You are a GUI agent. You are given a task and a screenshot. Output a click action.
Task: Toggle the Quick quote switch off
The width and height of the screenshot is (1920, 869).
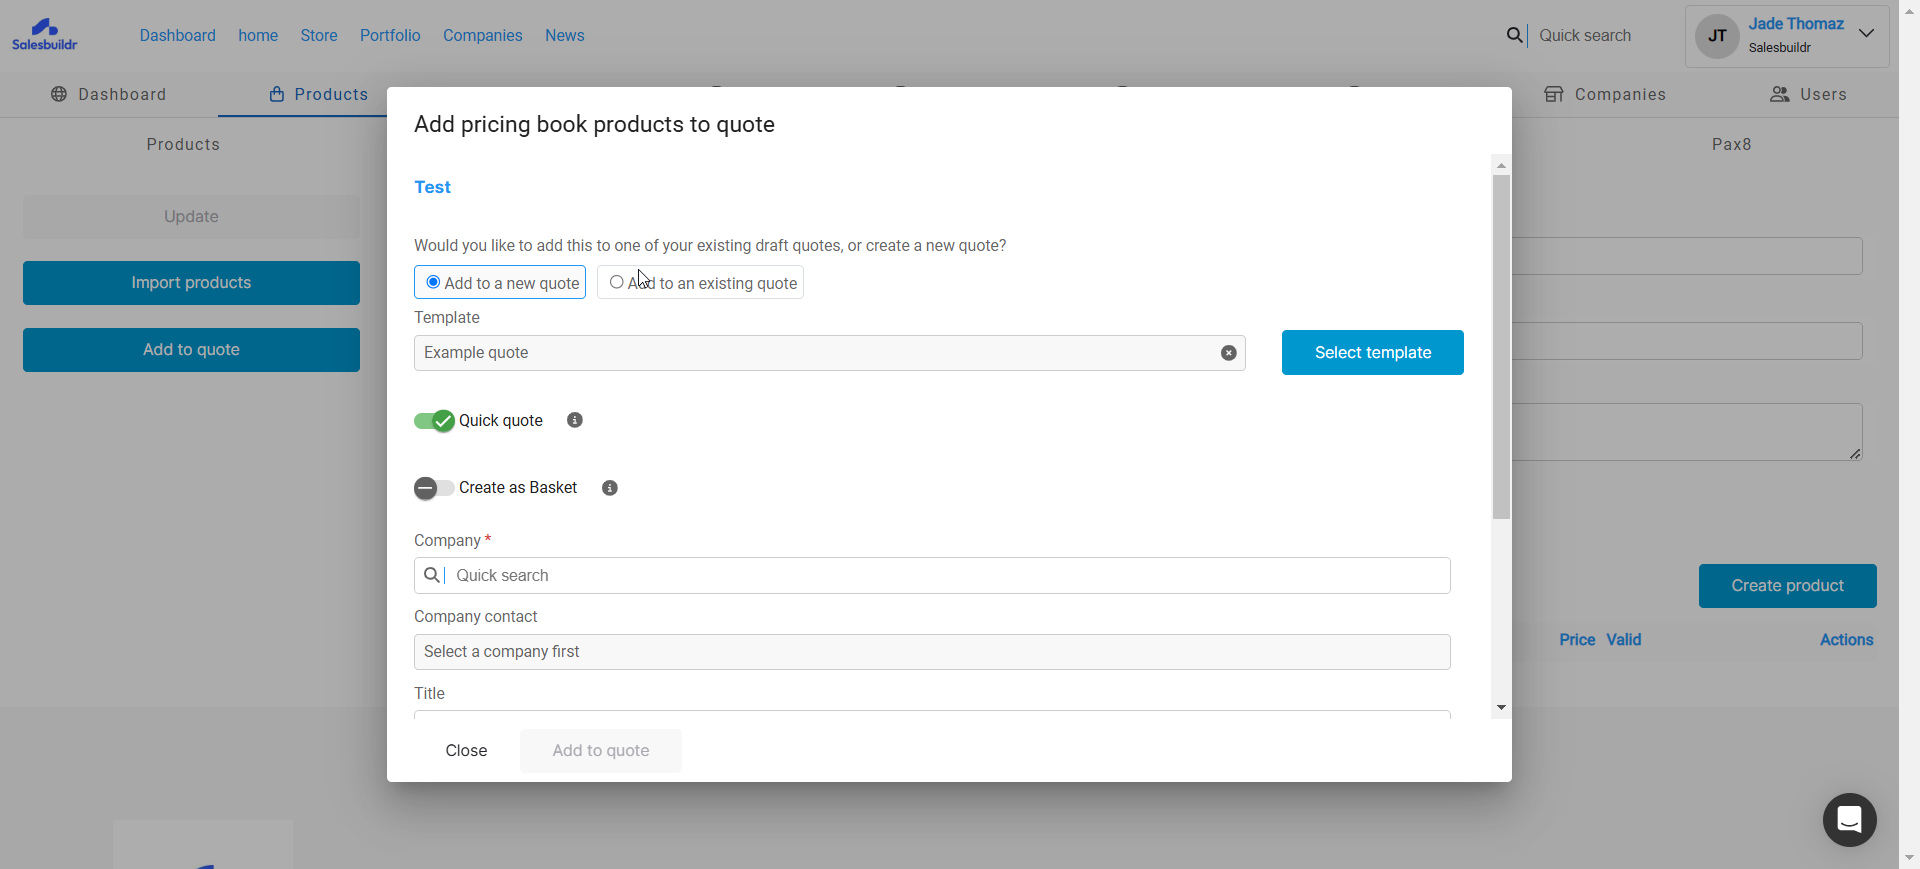(x=434, y=421)
